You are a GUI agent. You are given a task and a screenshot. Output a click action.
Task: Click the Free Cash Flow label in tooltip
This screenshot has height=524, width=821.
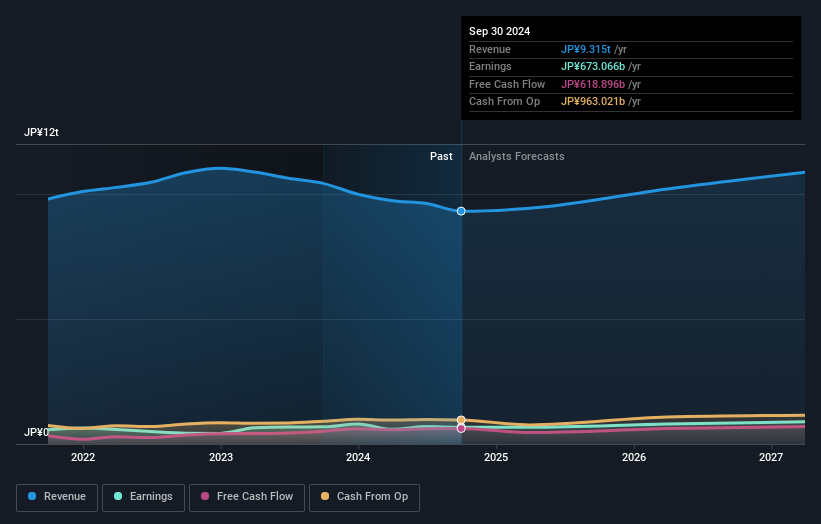point(507,84)
